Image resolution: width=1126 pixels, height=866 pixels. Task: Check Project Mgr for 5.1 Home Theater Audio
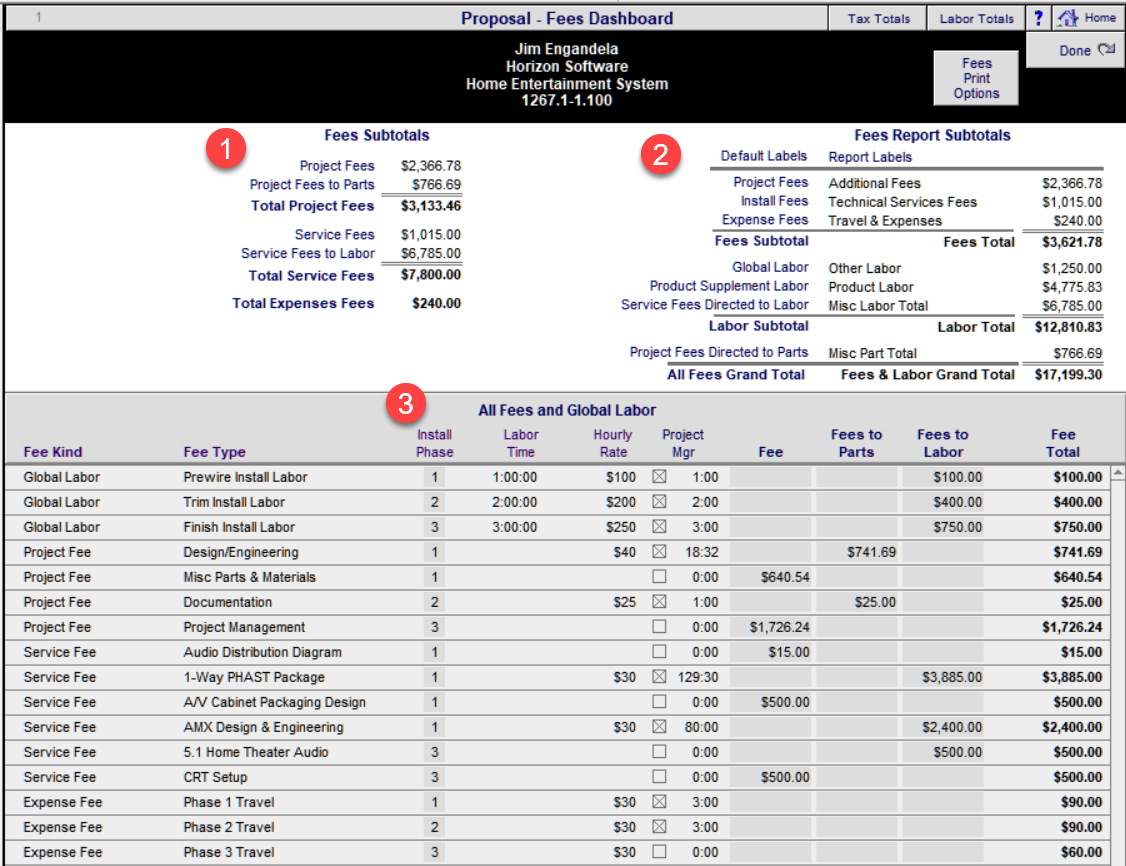pos(659,752)
